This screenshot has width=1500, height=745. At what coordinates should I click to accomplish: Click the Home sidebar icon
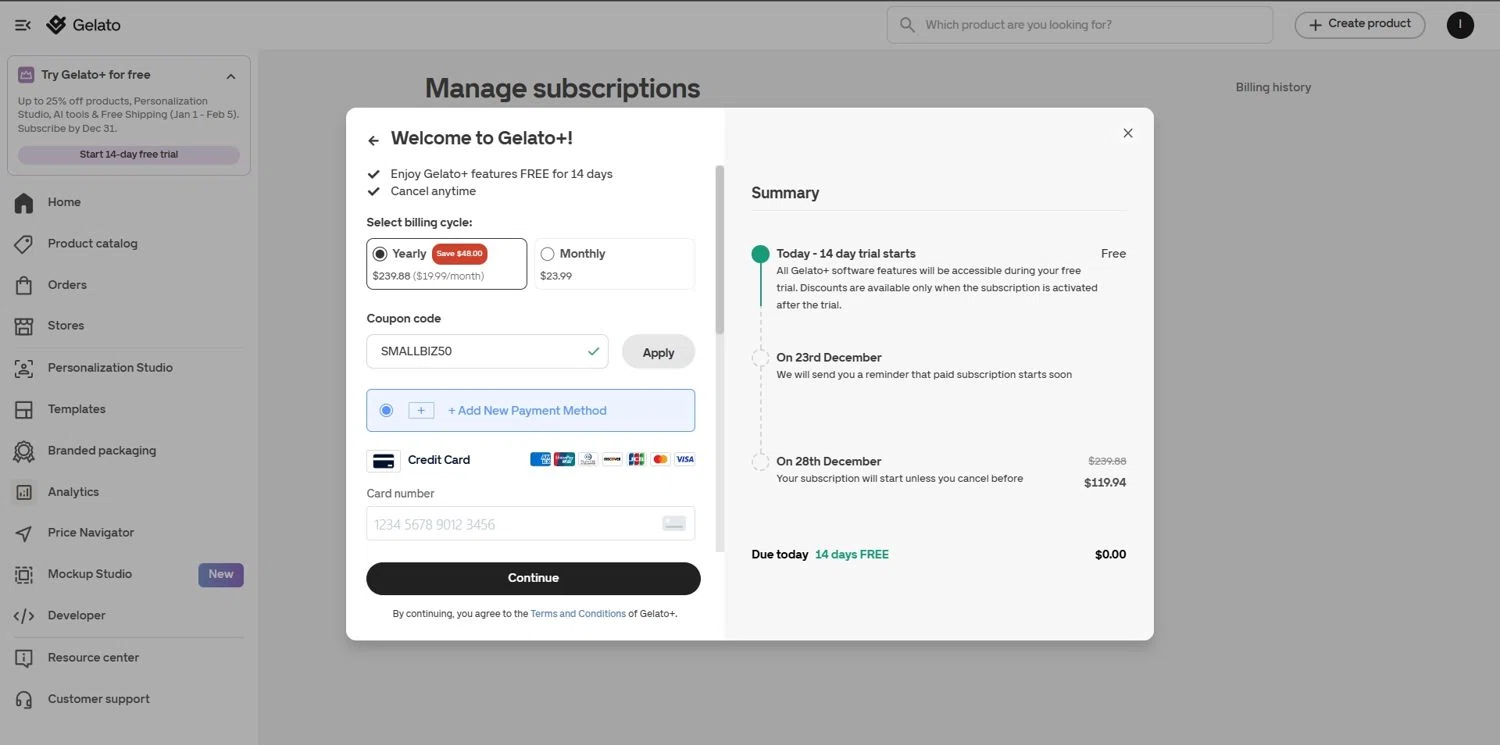click(x=24, y=203)
